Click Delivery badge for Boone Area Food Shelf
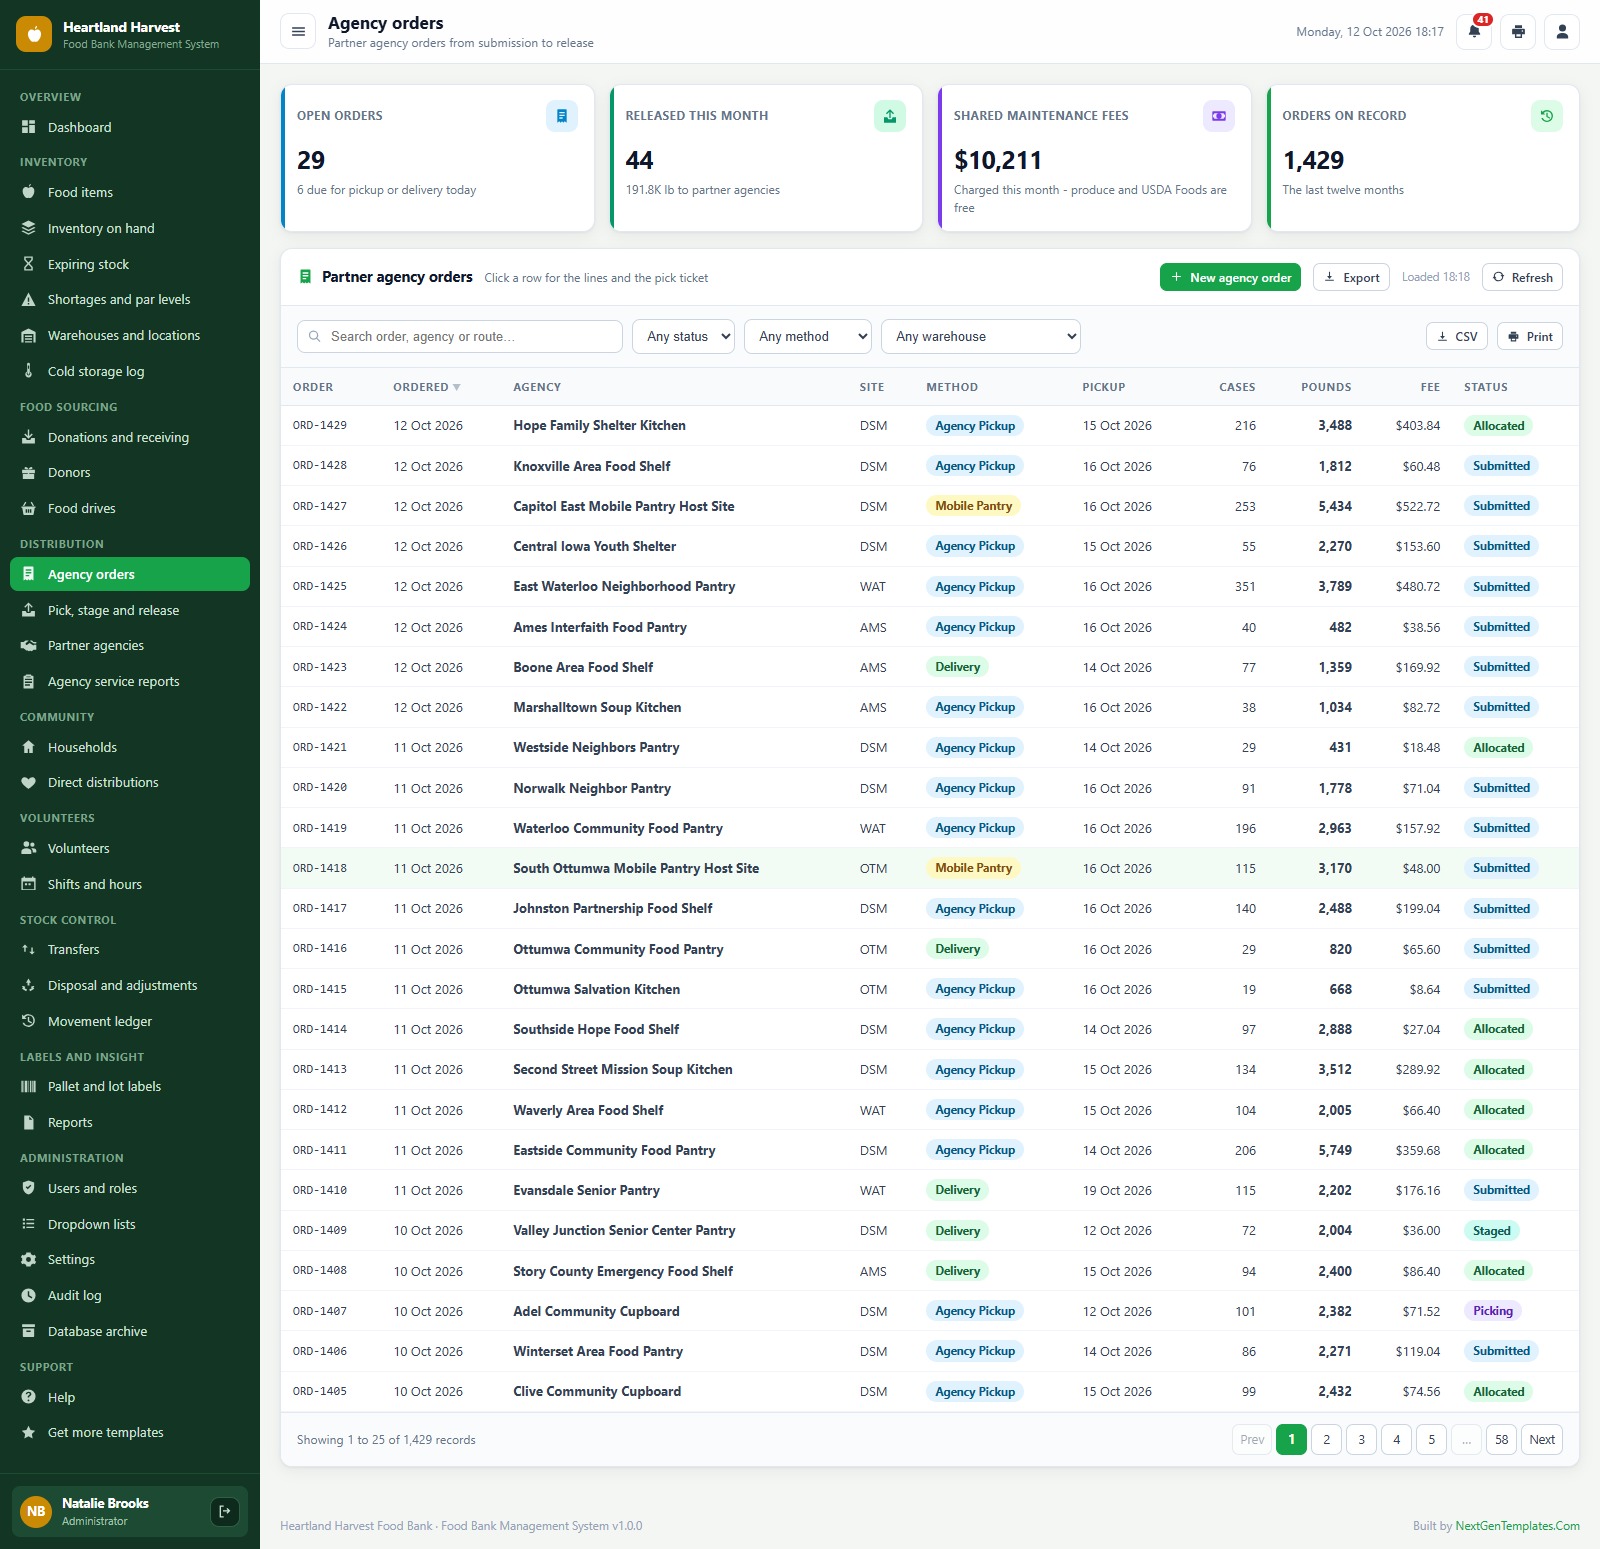 click(957, 667)
